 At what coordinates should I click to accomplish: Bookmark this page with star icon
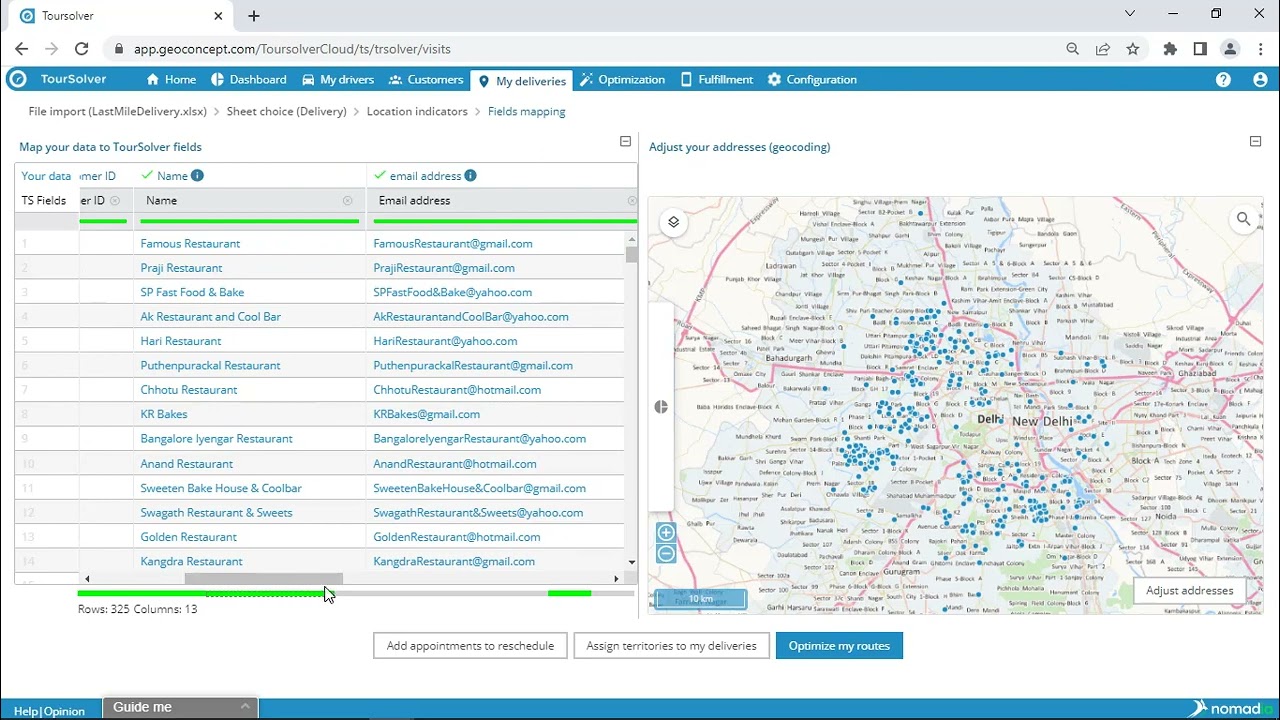[1133, 48]
